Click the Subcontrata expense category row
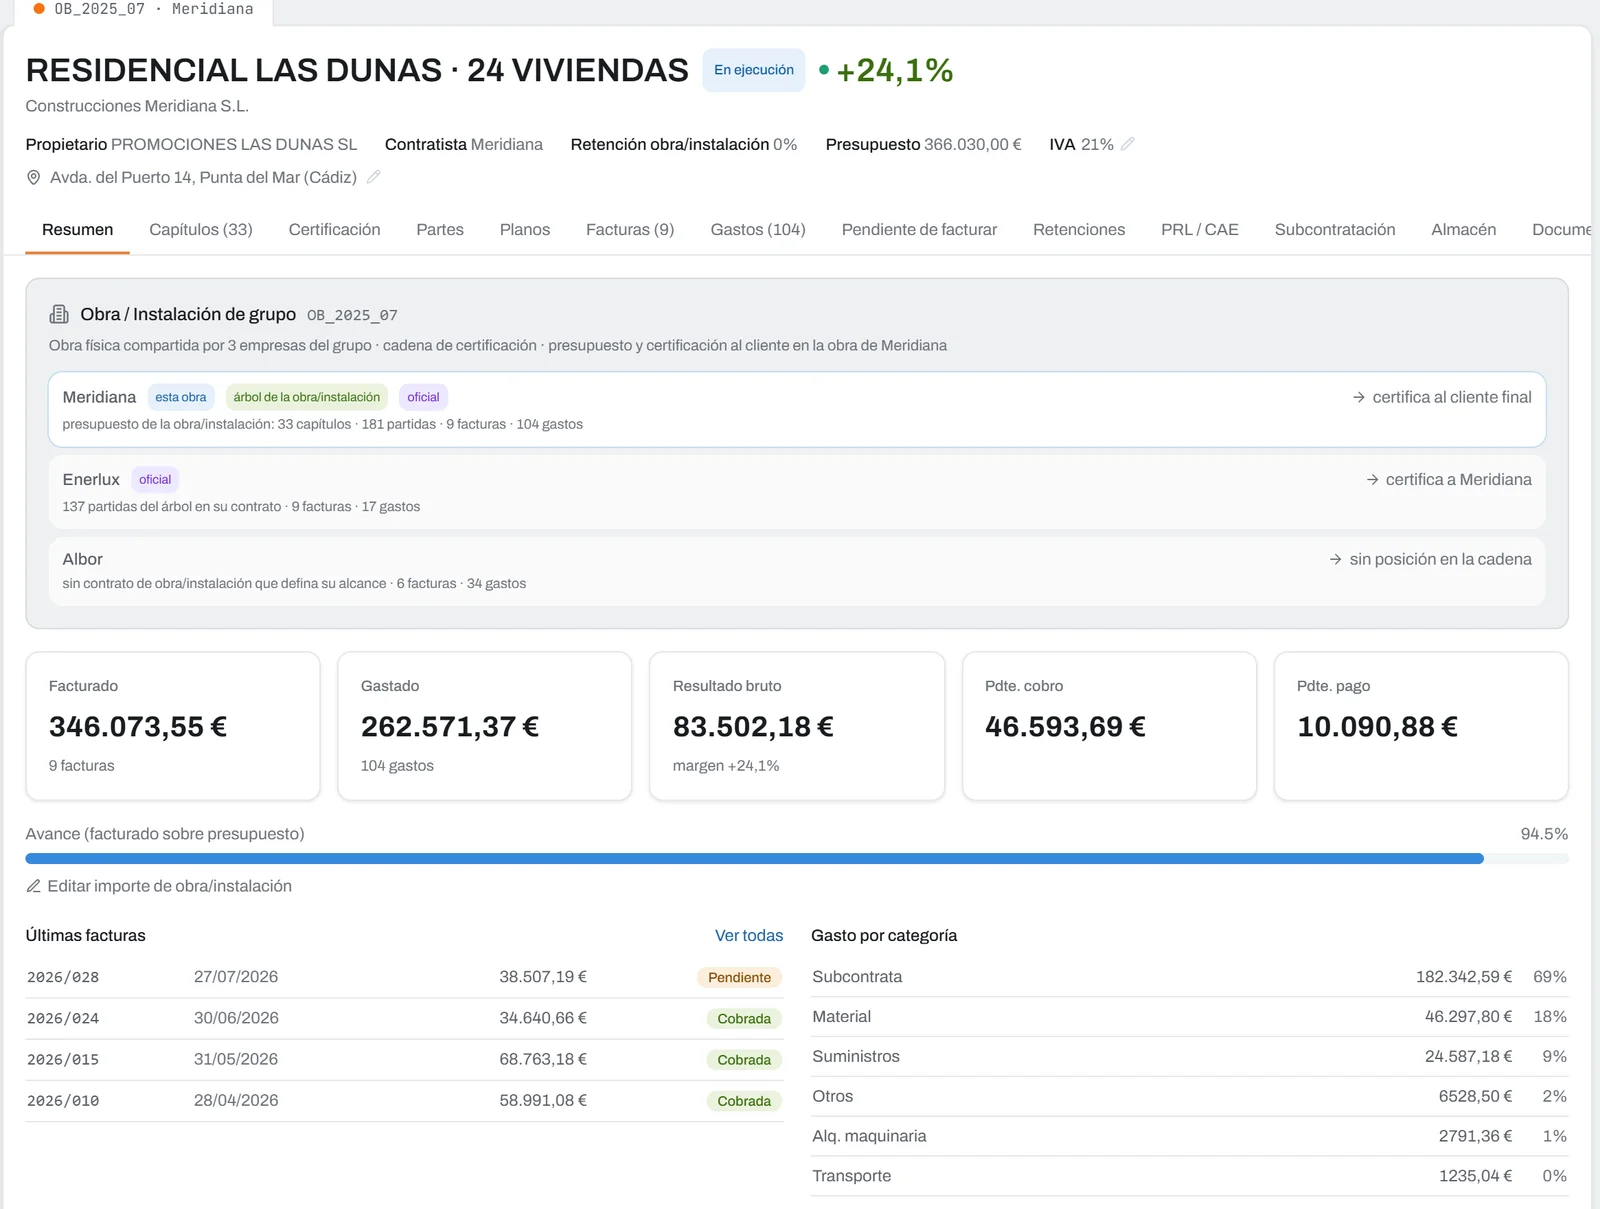Viewport: 1600px width, 1209px height. click(x=1190, y=977)
